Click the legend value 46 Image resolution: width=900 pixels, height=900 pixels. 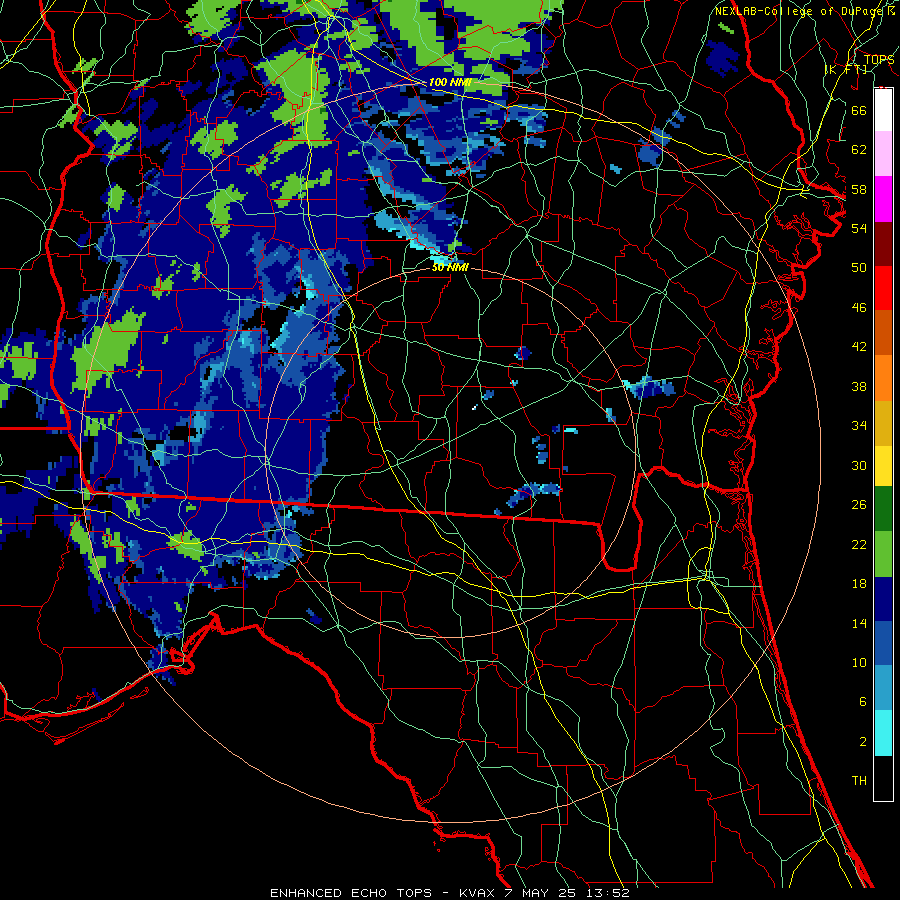[859, 307]
